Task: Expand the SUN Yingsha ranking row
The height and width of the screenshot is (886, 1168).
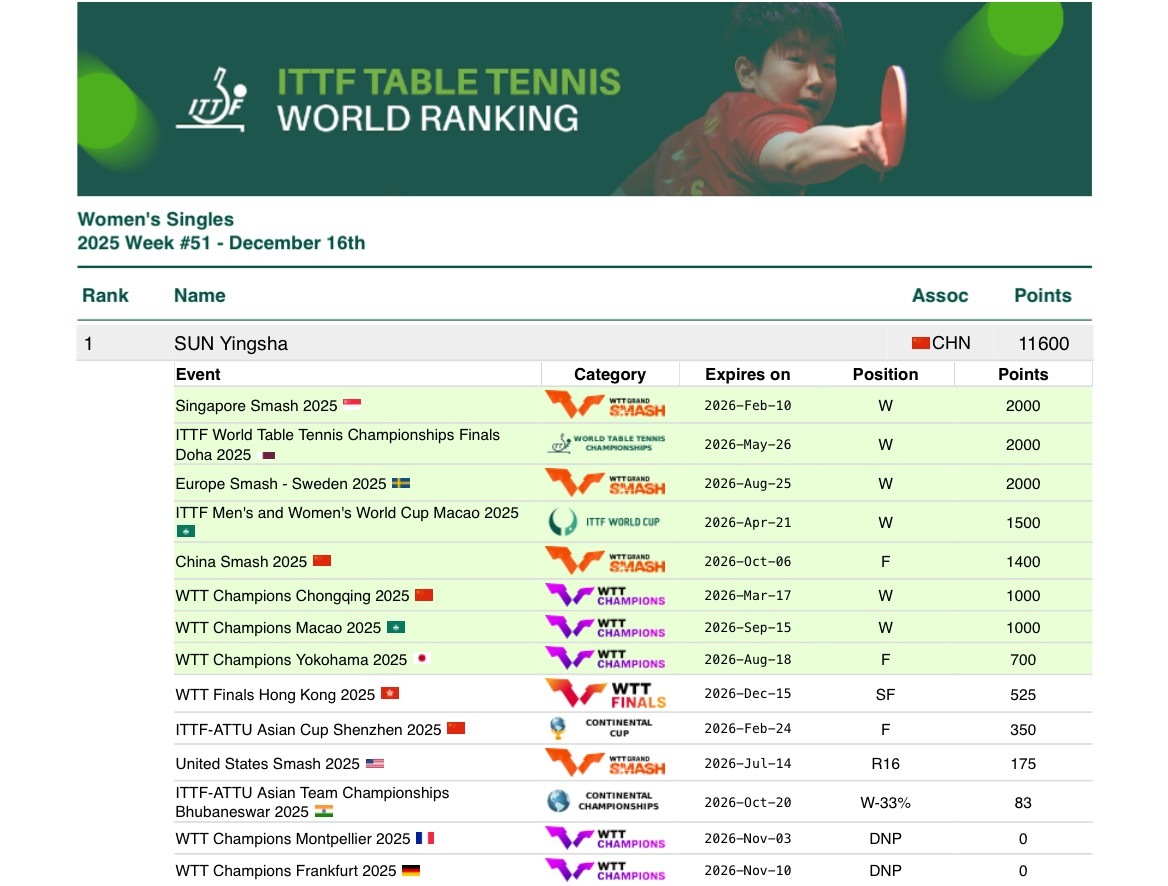Action: (x=585, y=343)
